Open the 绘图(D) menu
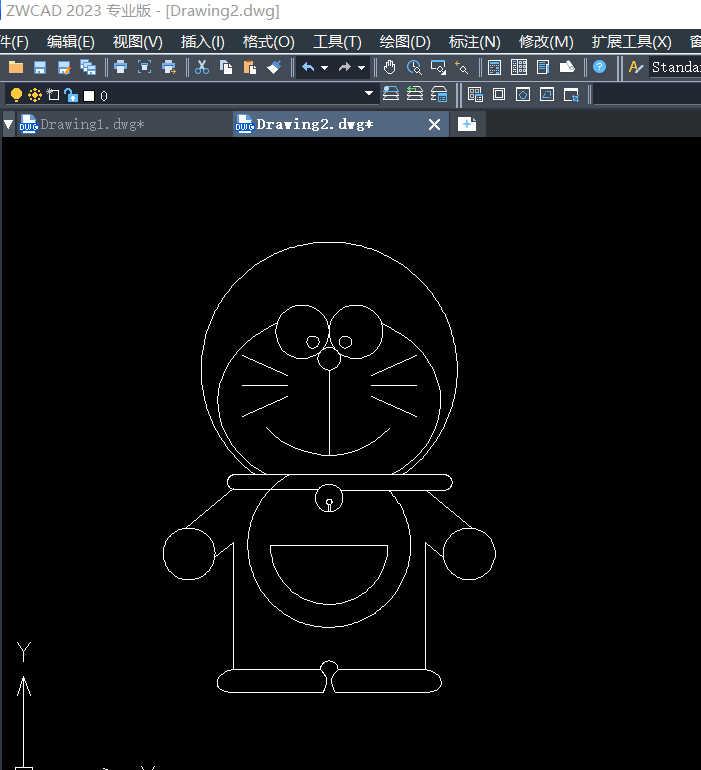The height and width of the screenshot is (770, 701). coord(404,41)
